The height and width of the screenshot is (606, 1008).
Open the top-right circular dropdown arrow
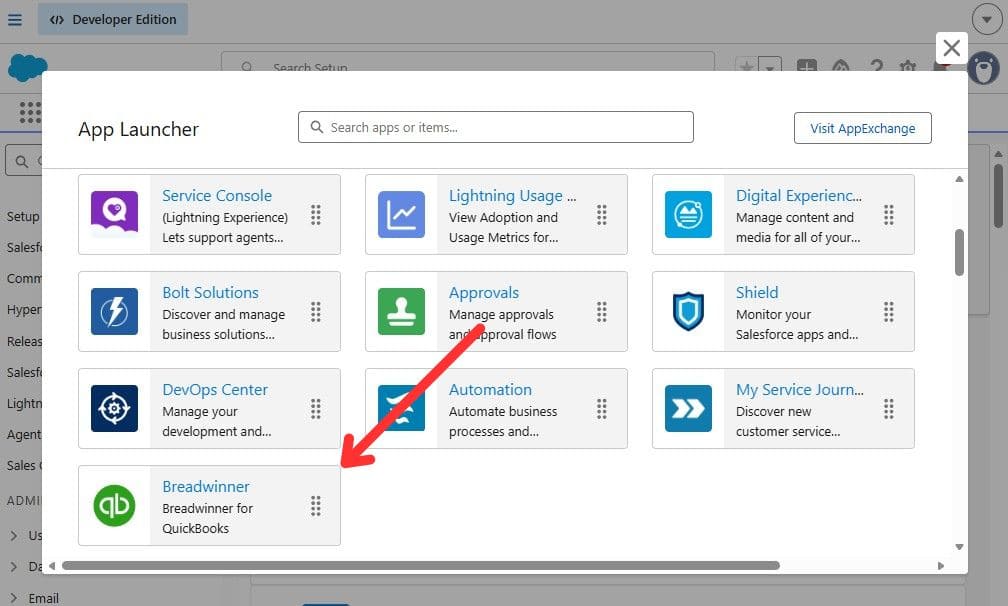point(987,19)
